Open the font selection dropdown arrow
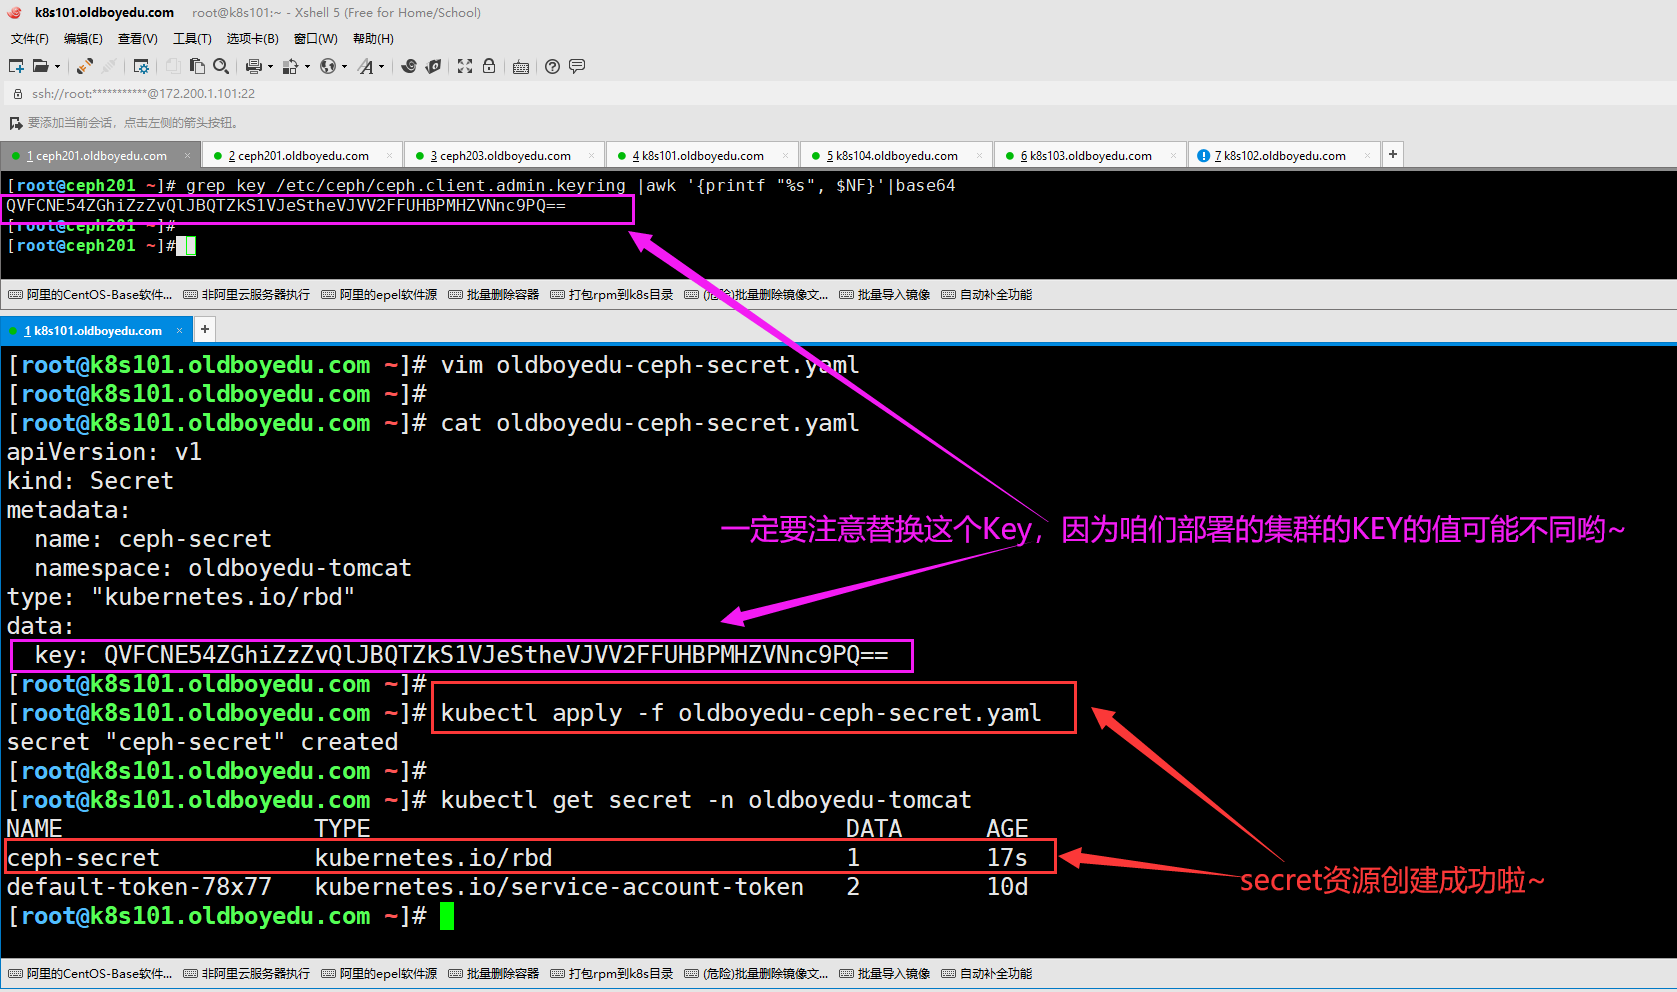 coord(382,66)
